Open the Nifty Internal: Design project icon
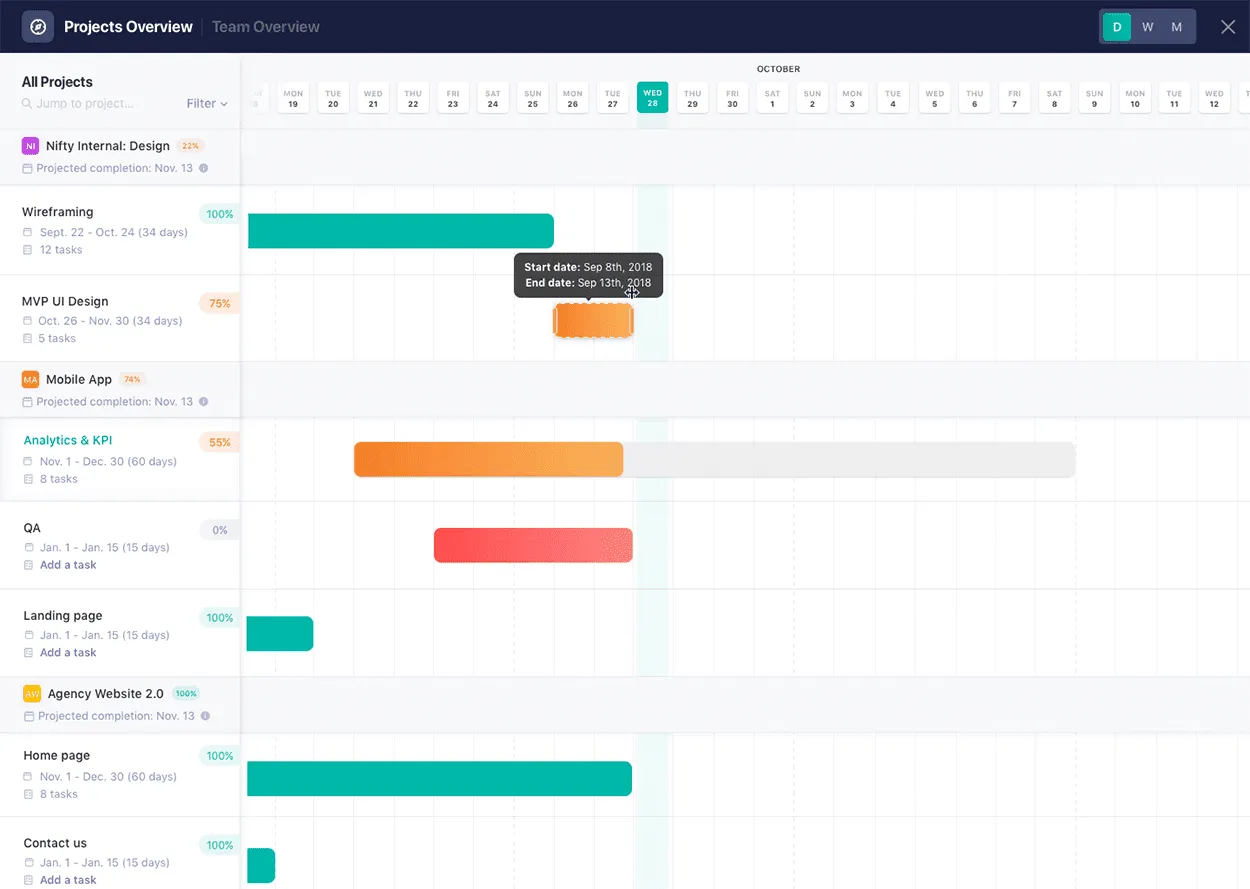The image size is (1250, 889). coord(30,145)
